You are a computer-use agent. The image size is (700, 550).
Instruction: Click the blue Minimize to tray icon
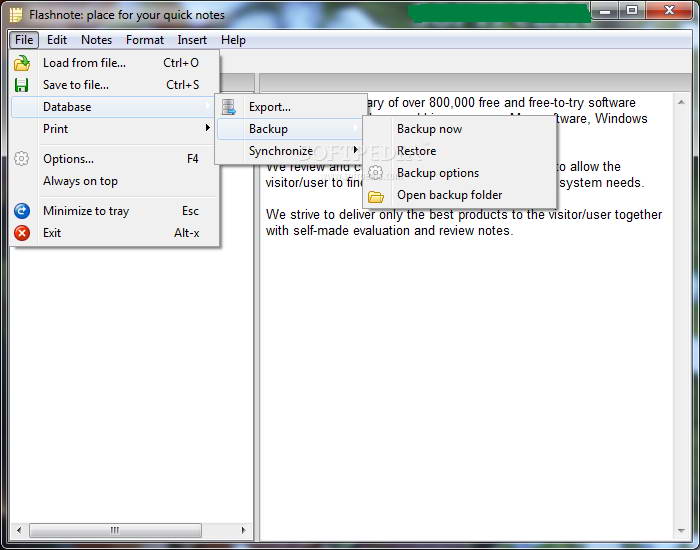click(21, 211)
